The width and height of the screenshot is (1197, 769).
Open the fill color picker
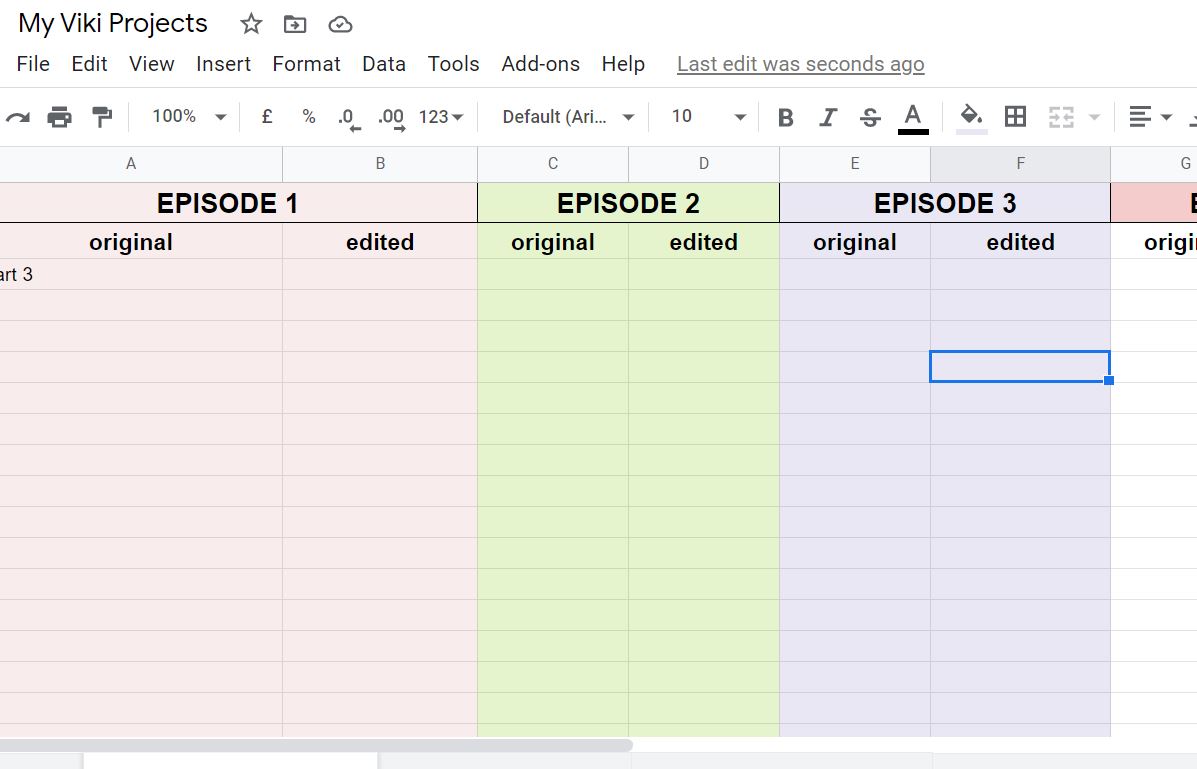pyautogui.click(x=971, y=117)
